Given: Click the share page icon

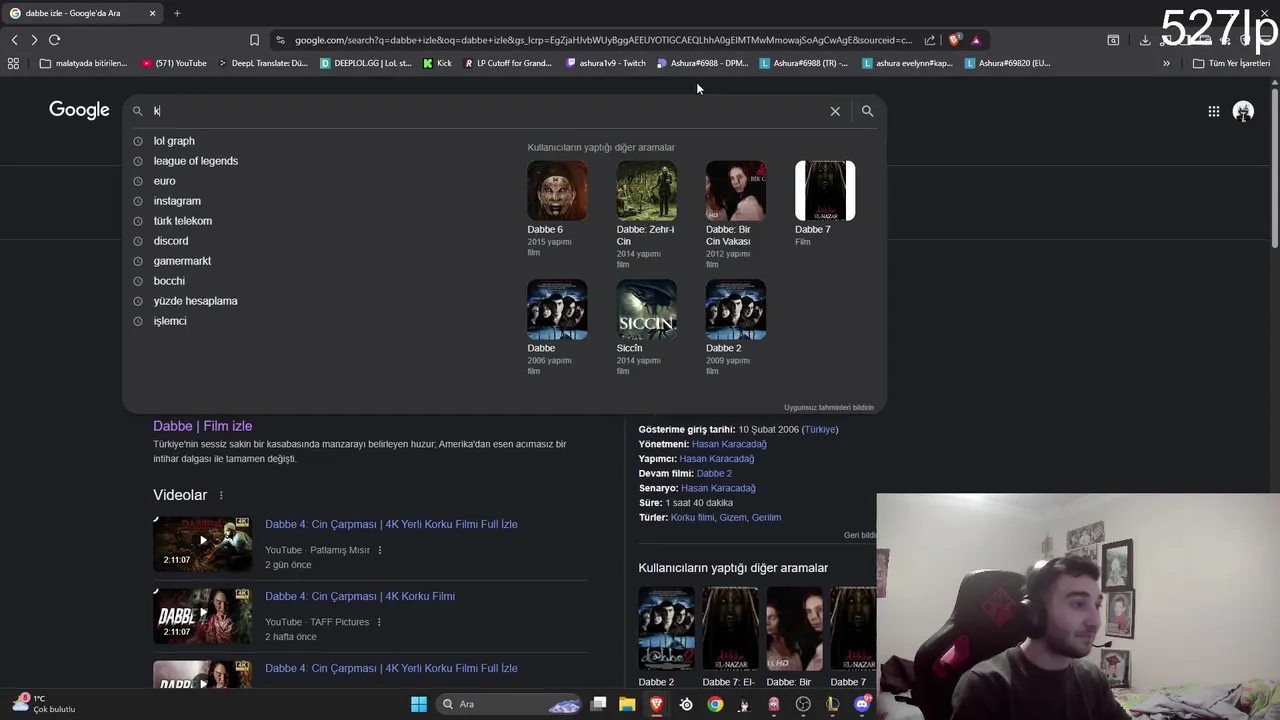Looking at the screenshot, I should click(x=930, y=40).
